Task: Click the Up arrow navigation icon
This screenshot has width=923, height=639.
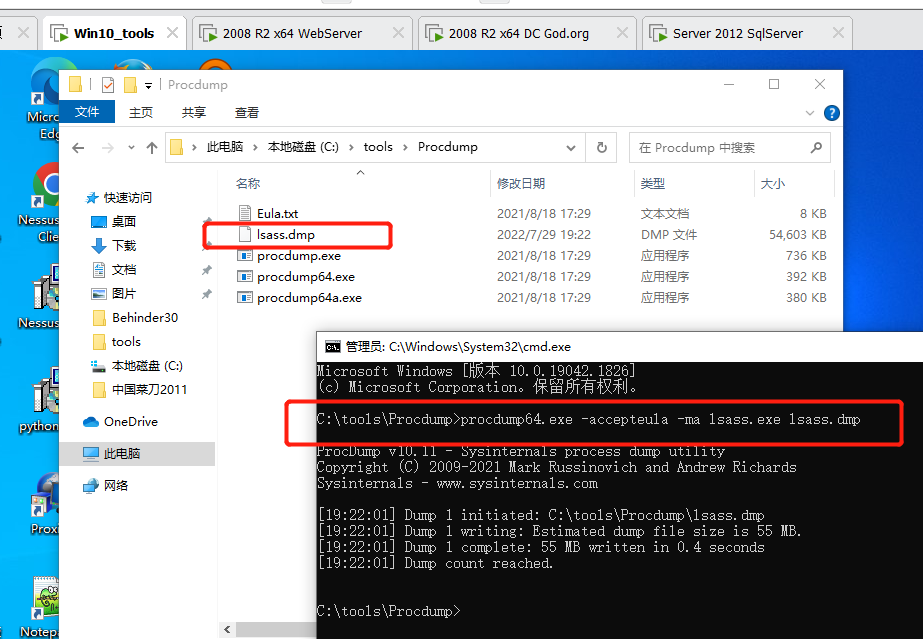Action: coord(152,147)
